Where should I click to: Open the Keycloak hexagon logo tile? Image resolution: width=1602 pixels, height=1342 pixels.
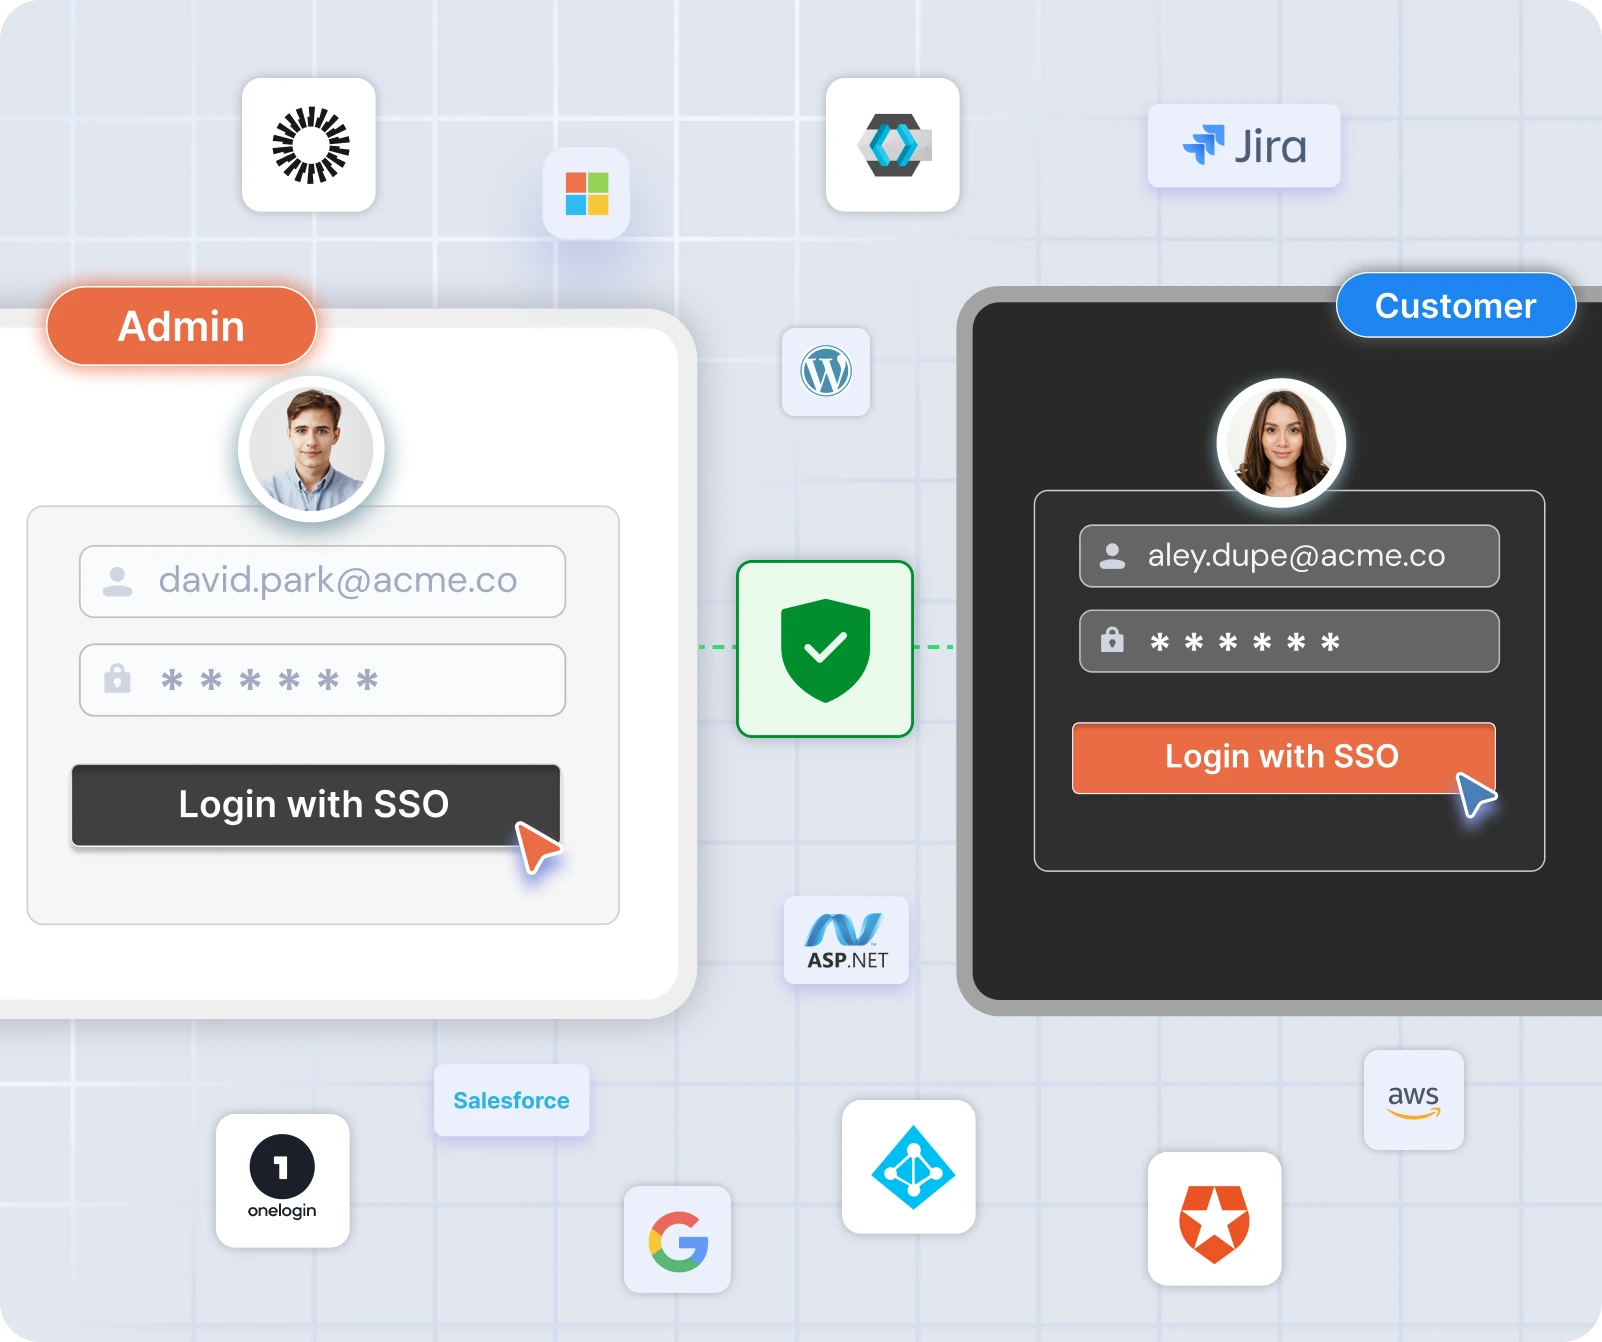(x=893, y=145)
